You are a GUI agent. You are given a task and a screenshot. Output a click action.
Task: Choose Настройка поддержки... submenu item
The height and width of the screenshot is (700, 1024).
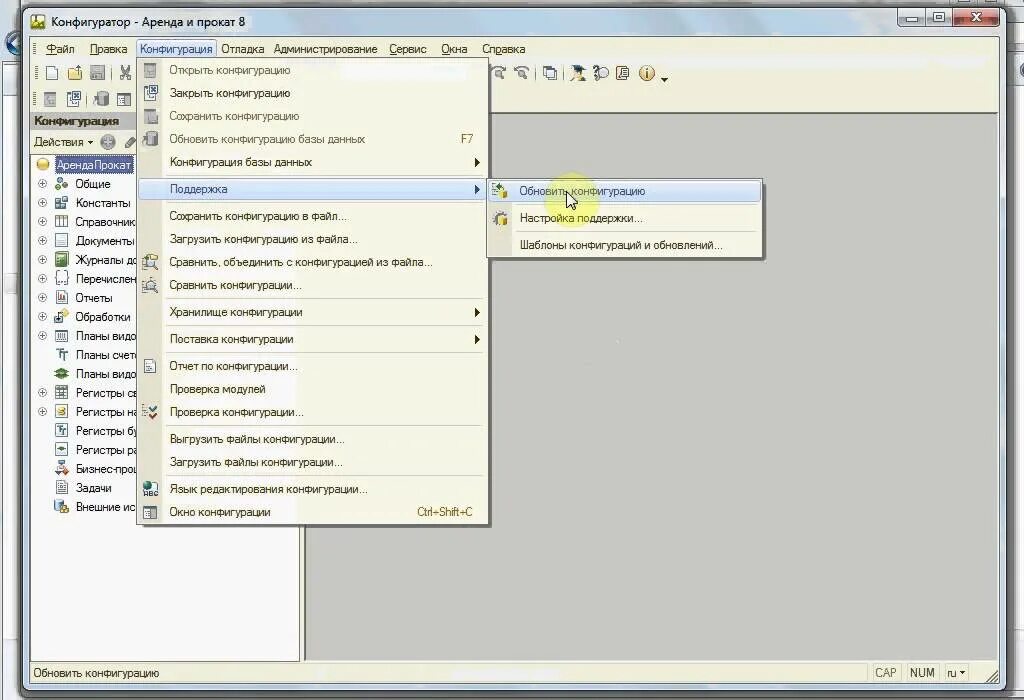(625, 218)
